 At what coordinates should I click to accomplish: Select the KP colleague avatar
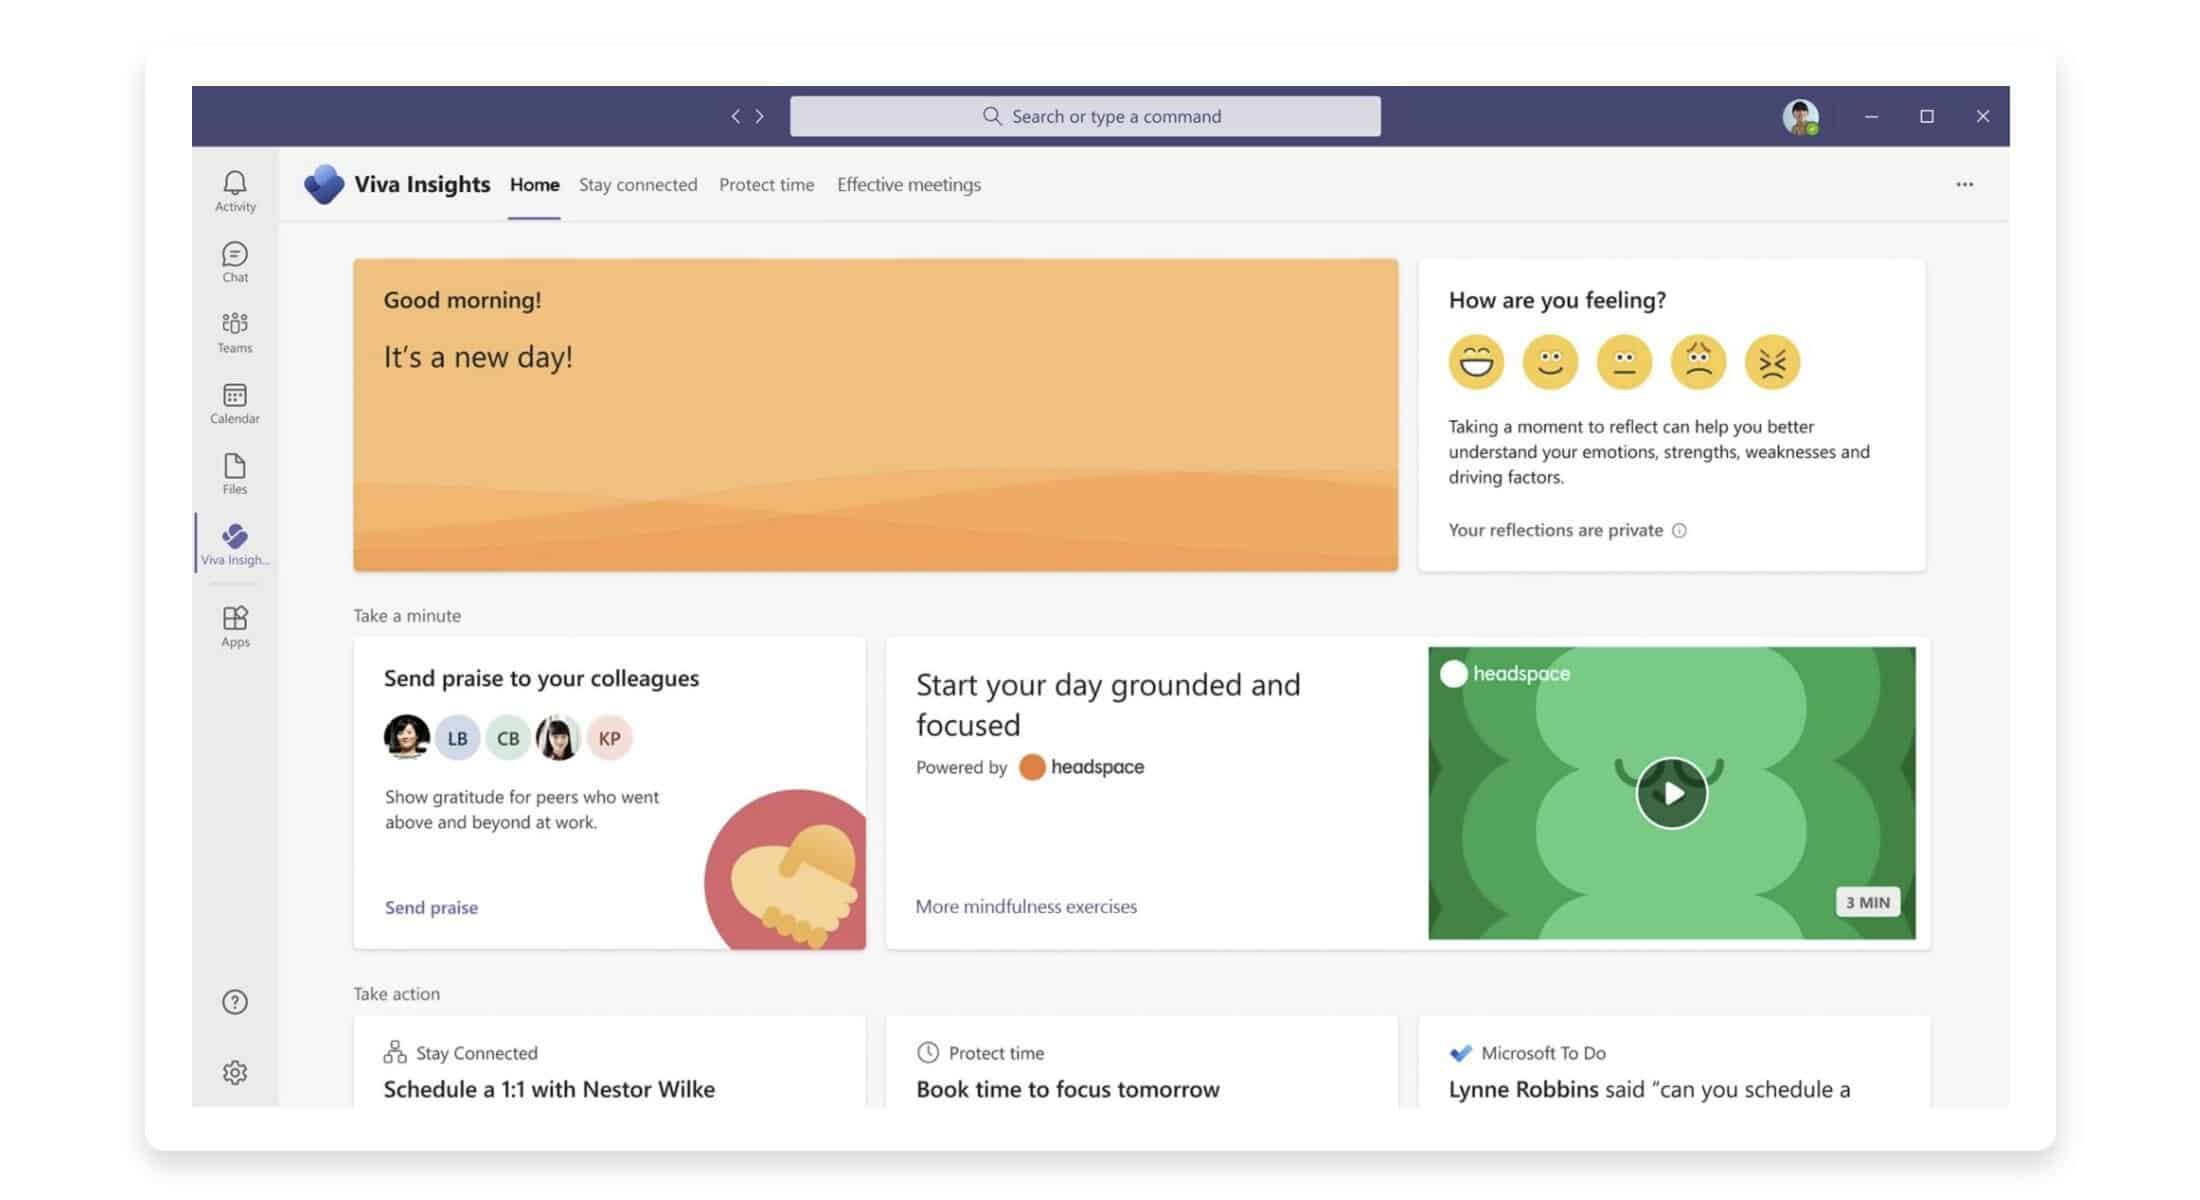(x=609, y=738)
